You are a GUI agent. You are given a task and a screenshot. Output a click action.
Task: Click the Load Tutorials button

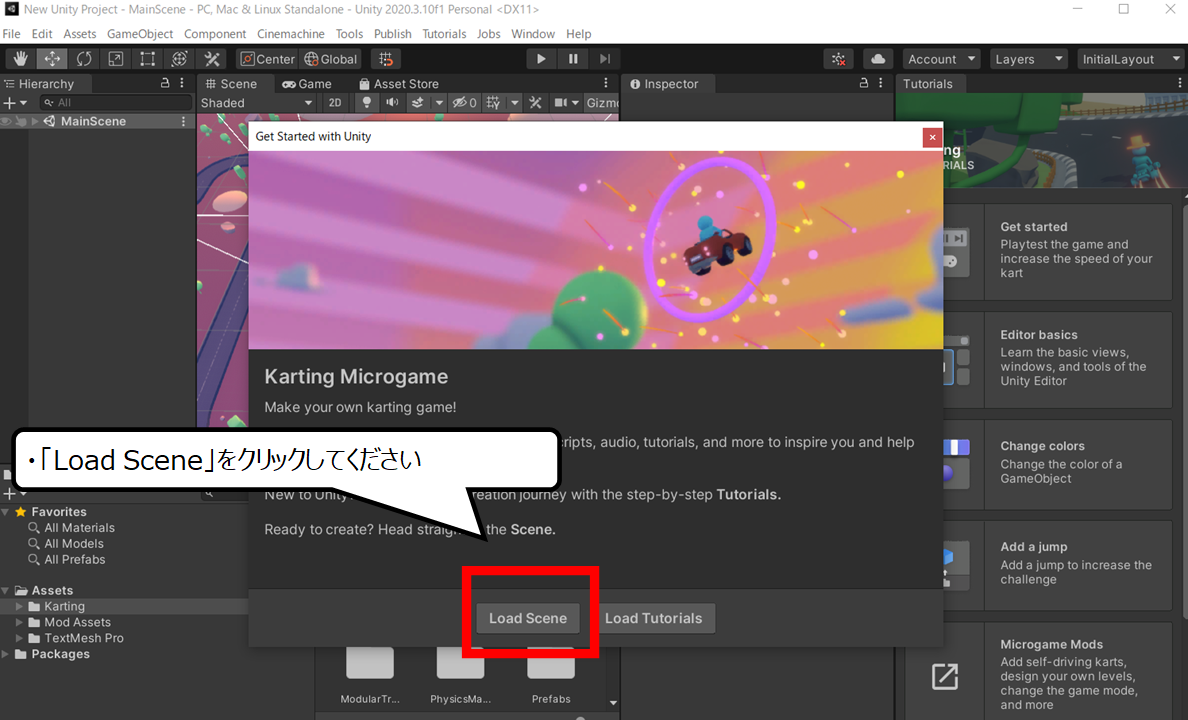point(654,618)
